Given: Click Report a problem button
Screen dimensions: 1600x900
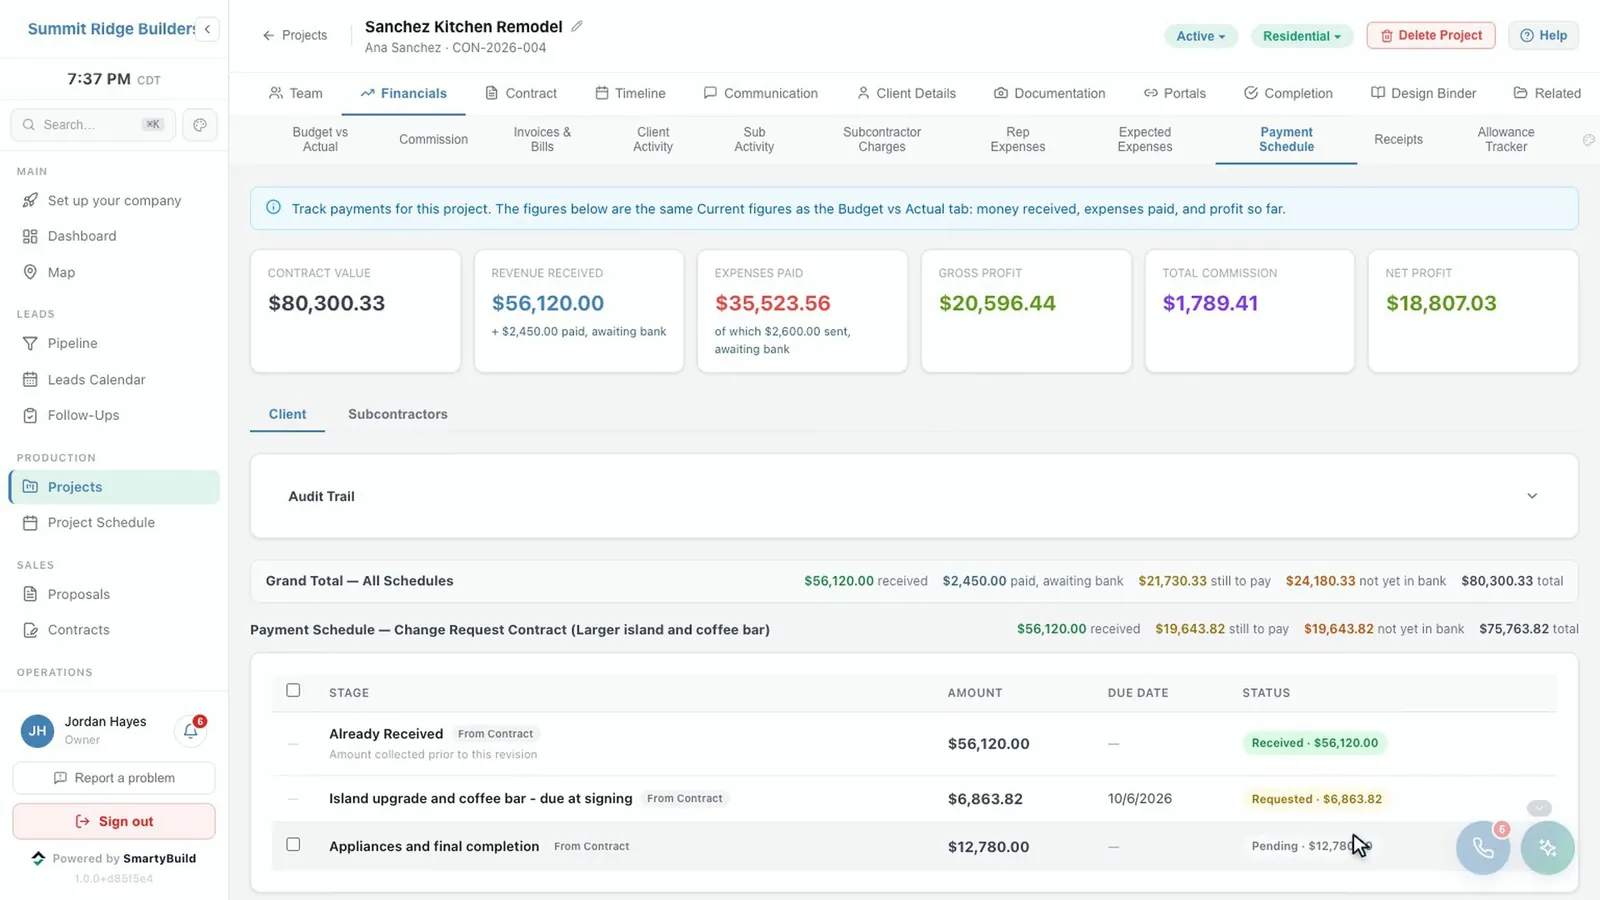Looking at the screenshot, I should pos(114,778).
